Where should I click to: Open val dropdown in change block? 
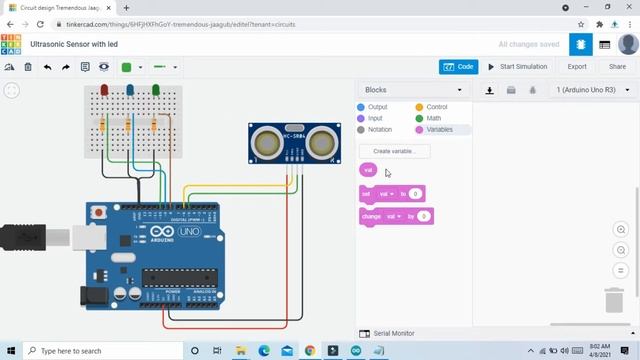(x=393, y=216)
